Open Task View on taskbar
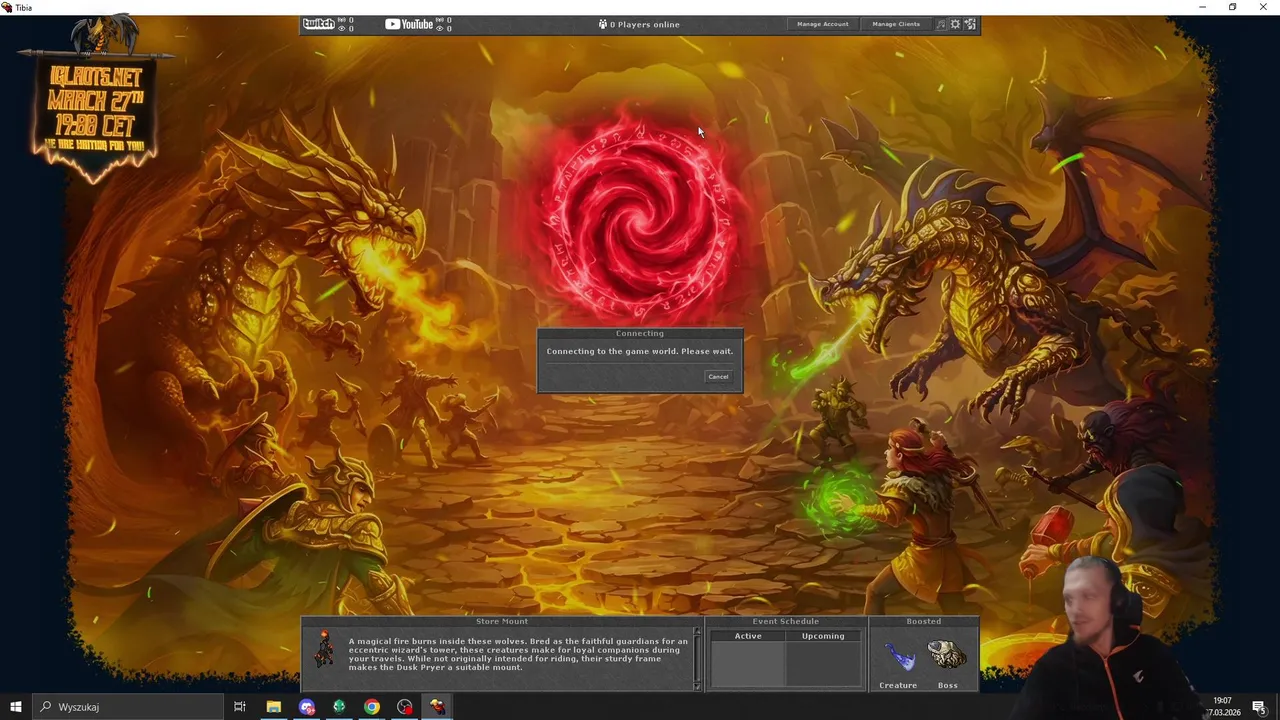The width and height of the screenshot is (1280, 720). (240, 707)
